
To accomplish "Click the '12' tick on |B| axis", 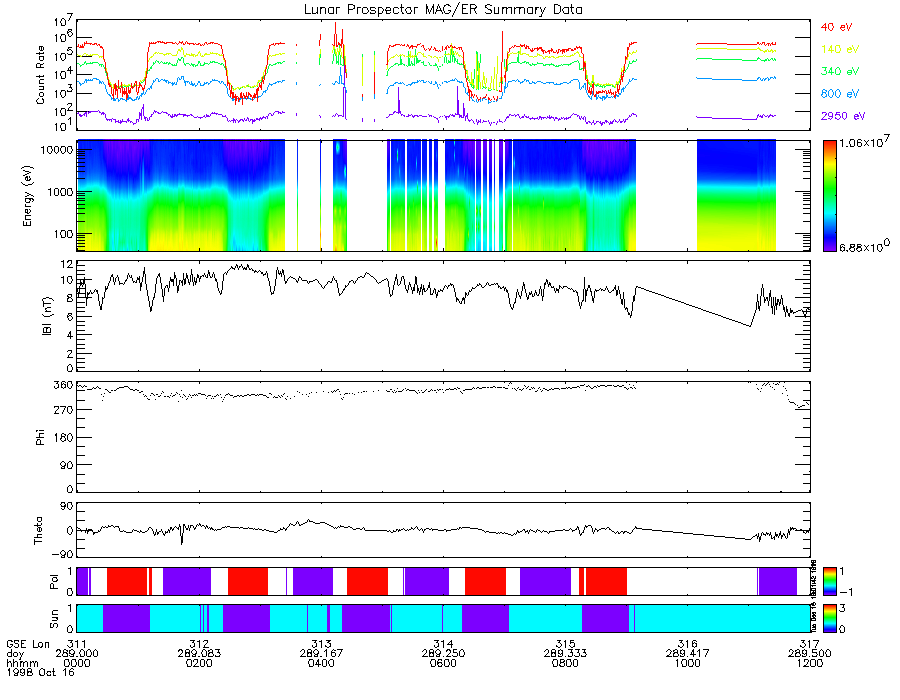I will point(67,265).
